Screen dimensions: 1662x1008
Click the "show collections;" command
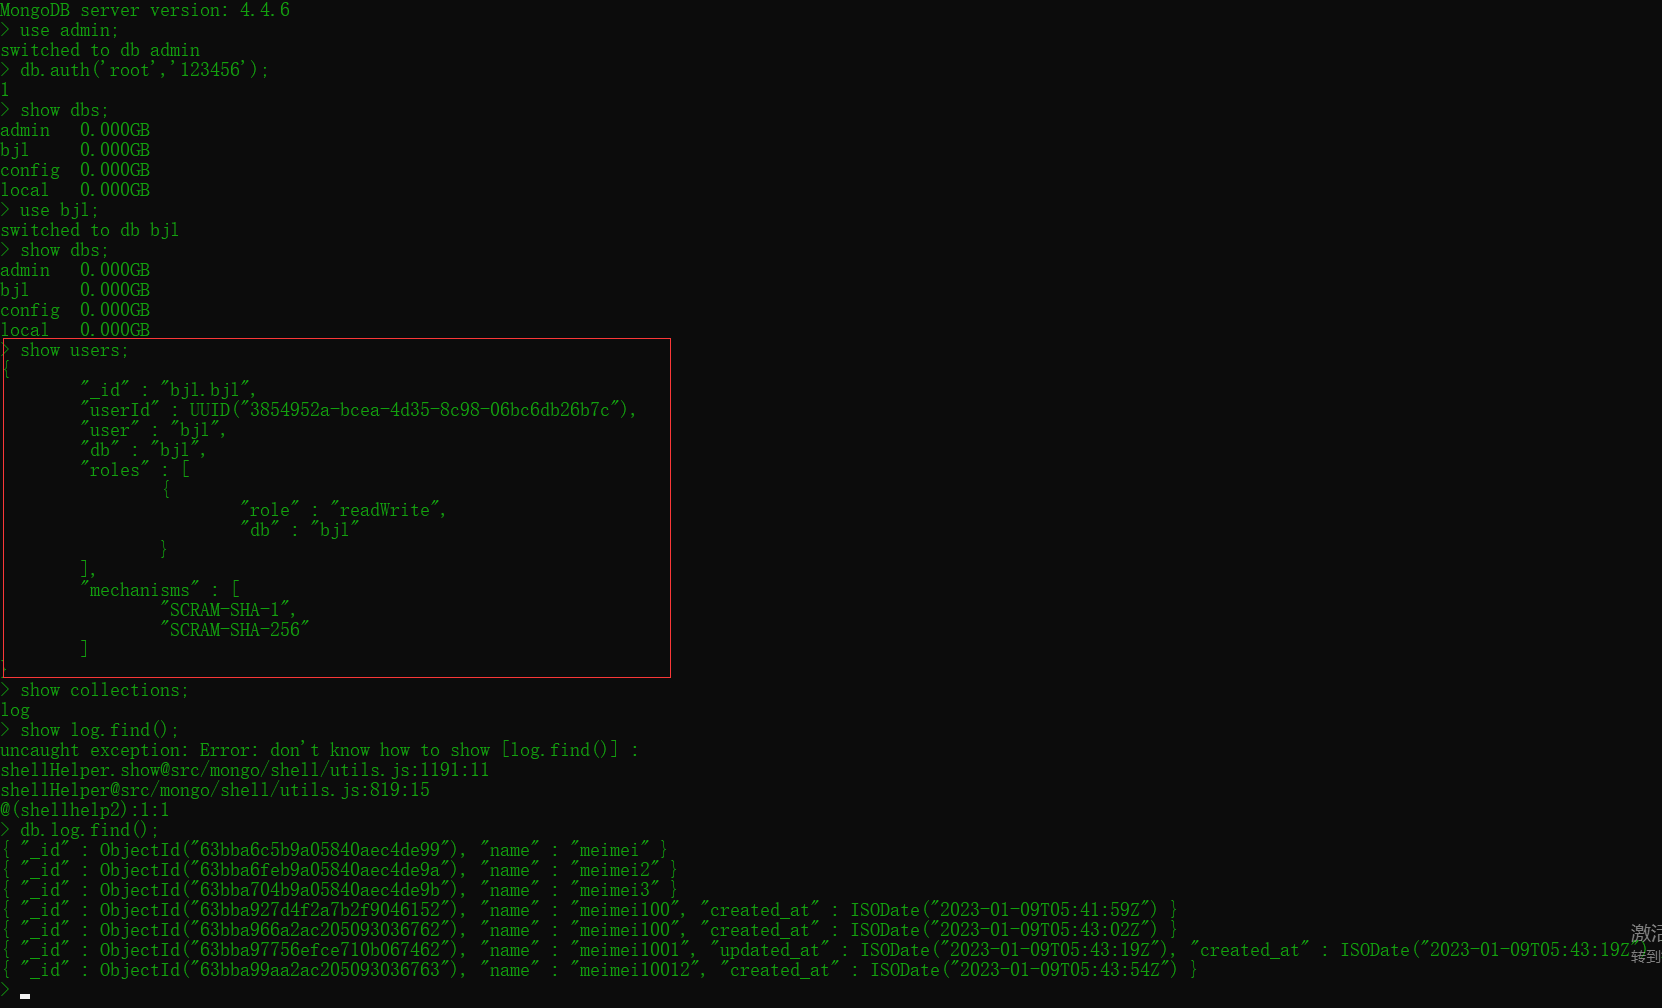pos(104,690)
